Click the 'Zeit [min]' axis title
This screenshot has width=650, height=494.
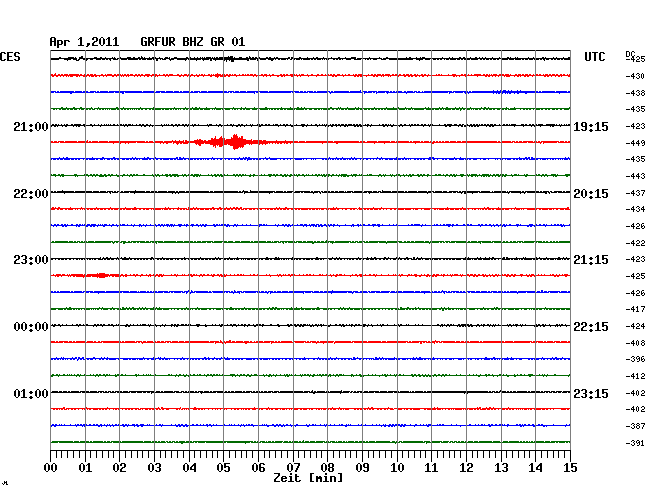pos(308,478)
